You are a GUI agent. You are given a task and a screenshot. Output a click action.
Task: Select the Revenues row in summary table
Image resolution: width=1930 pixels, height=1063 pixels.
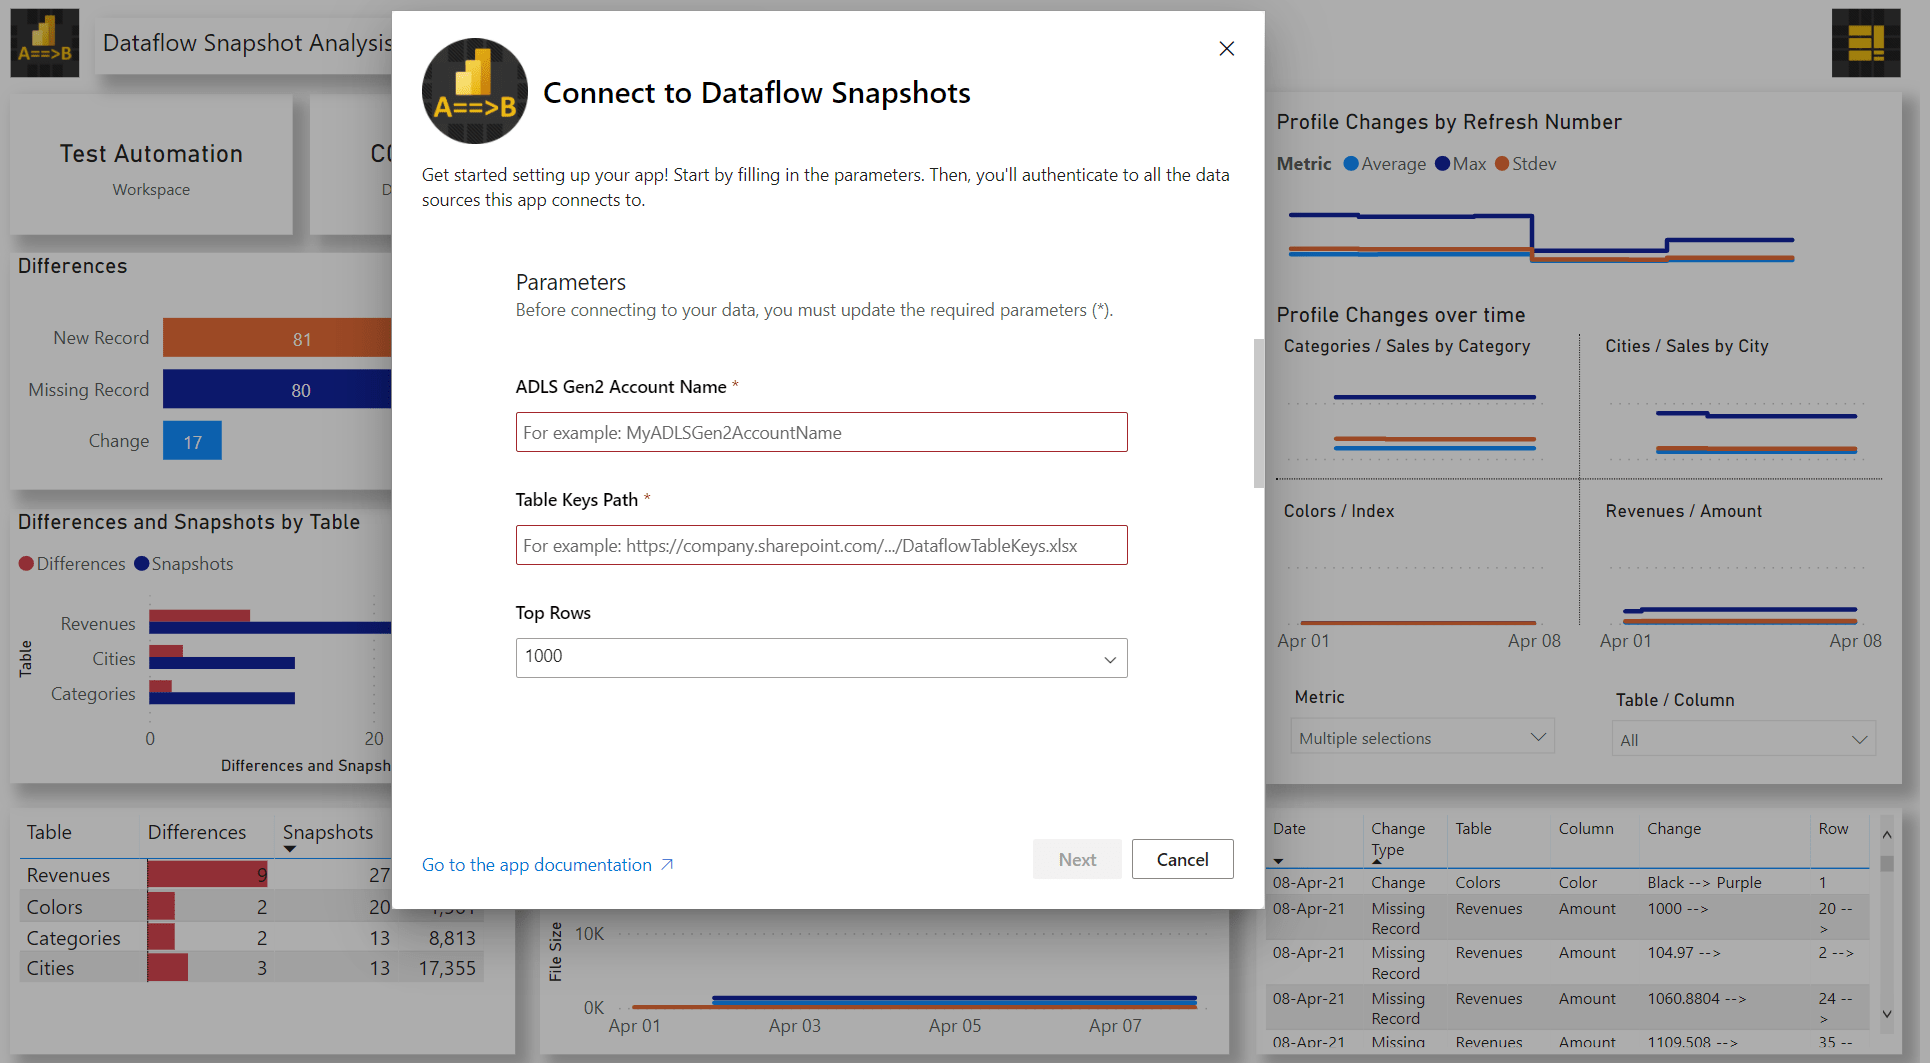250,875
